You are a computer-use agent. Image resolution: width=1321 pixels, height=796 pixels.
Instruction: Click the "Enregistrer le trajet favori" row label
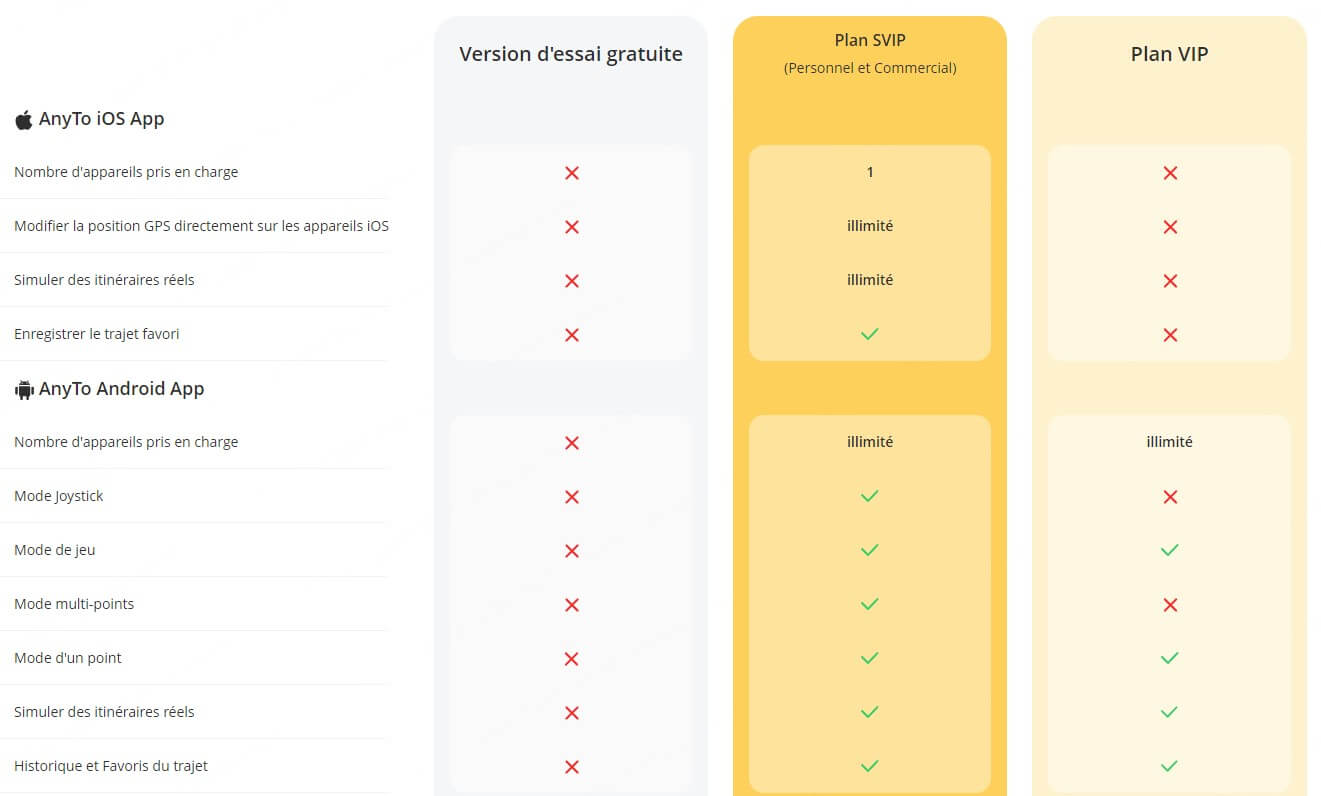click(x=97, y=334)
